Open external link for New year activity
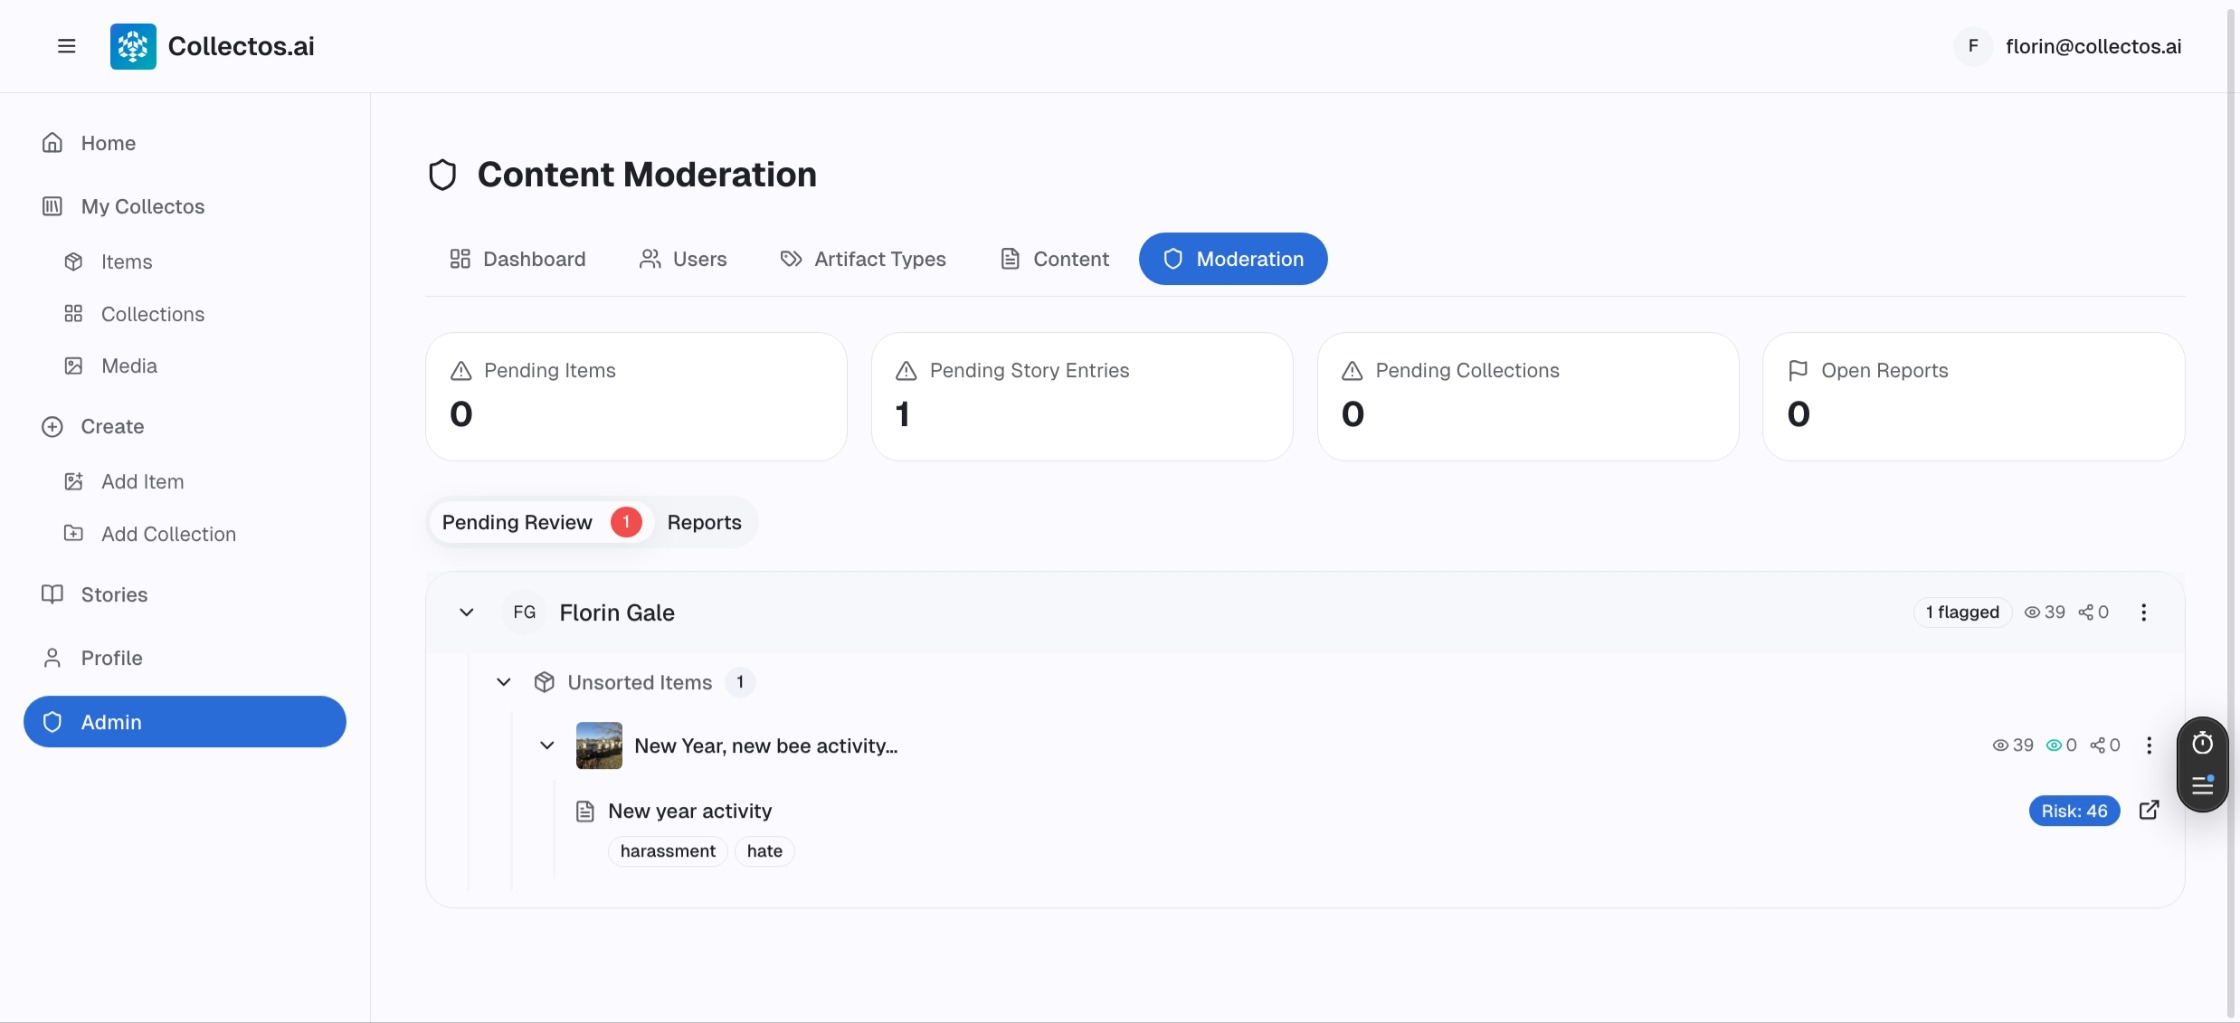Image resolution: width=2240 pixels, height=1023 pixels. 2148,810
